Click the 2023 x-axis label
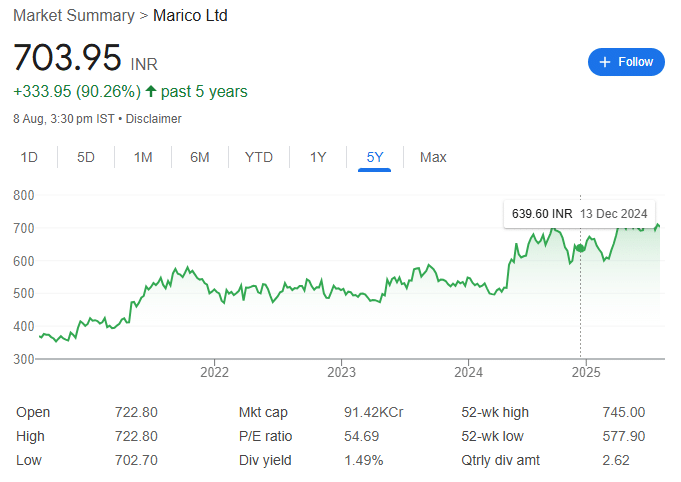The image size is (681, 482). coord(341,373)
